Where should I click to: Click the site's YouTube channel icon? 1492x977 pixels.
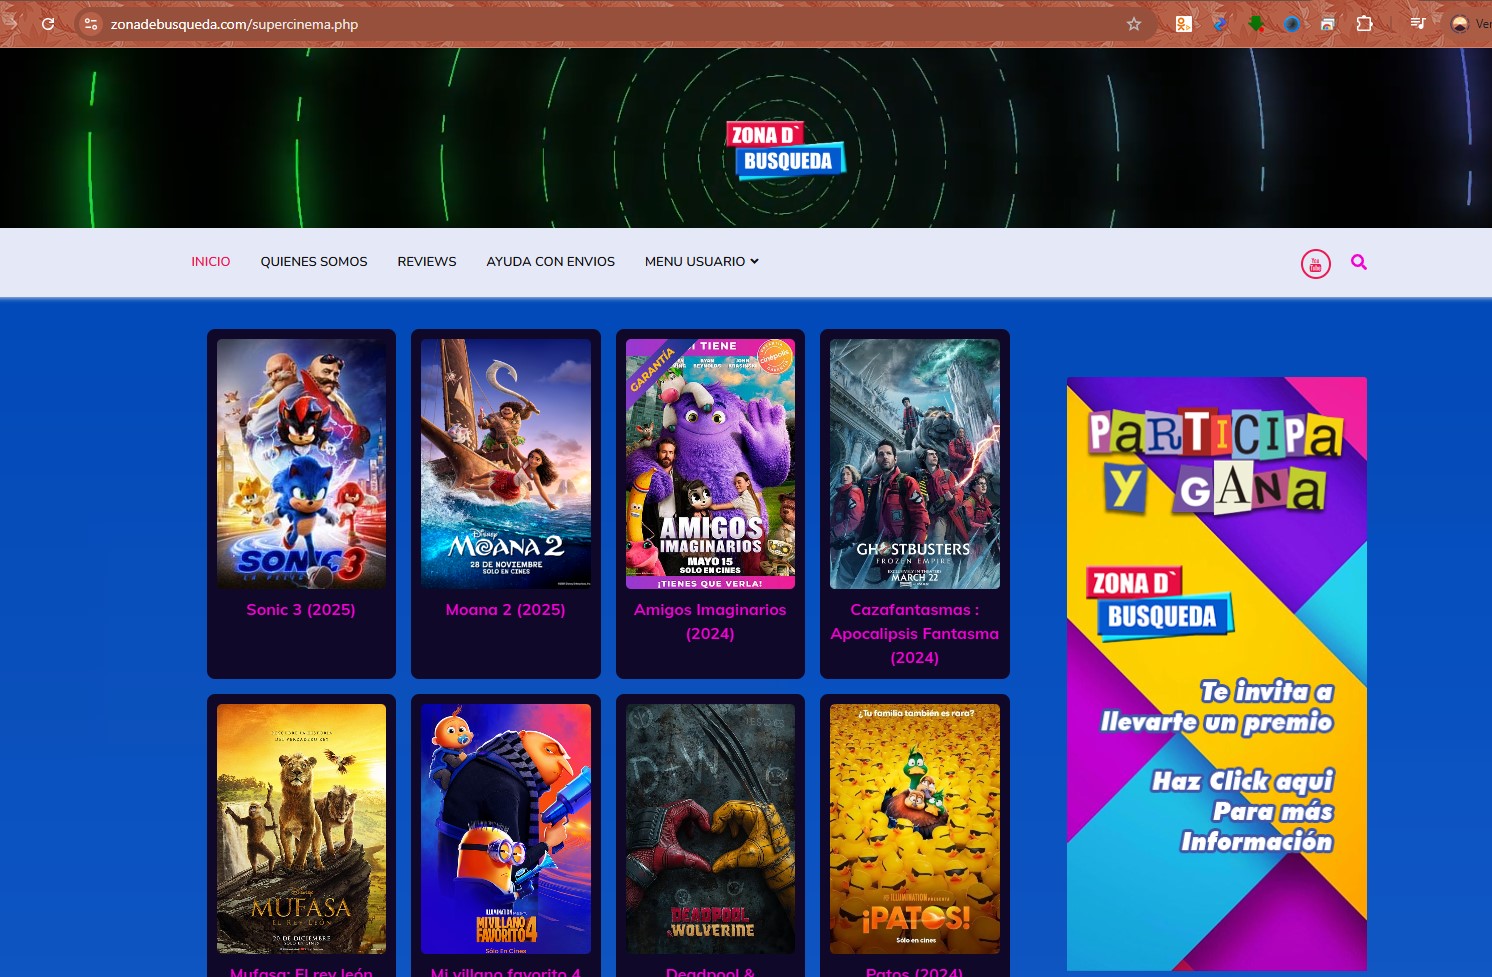click(x=1315, y=264)
